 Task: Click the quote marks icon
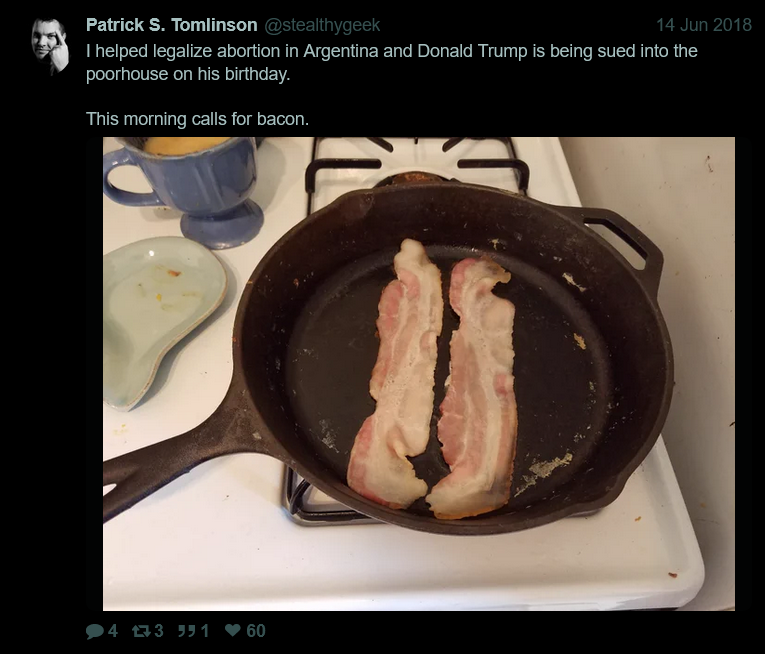[x=187, y=631]
